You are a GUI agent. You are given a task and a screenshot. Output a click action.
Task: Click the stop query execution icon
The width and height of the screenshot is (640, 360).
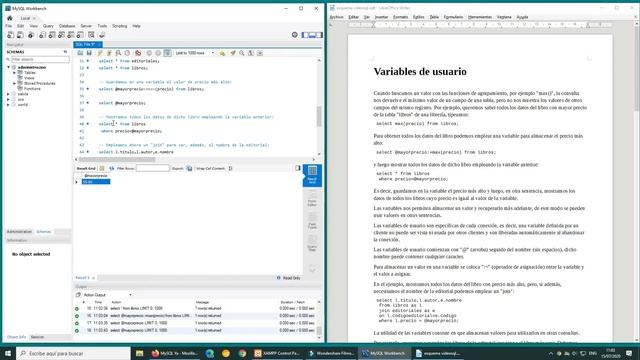127,53
